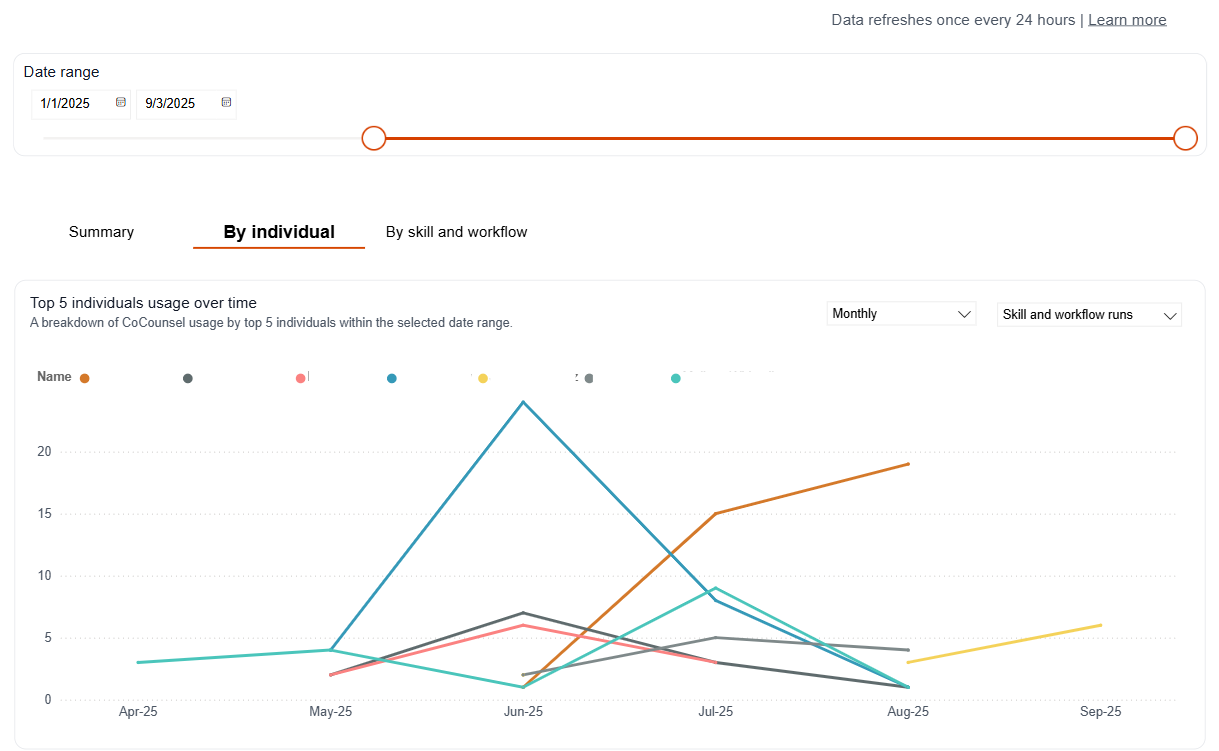Click the teal legend dot
Image resolution: width=1219 pixels, height=751 pixels.
[676, 378]
